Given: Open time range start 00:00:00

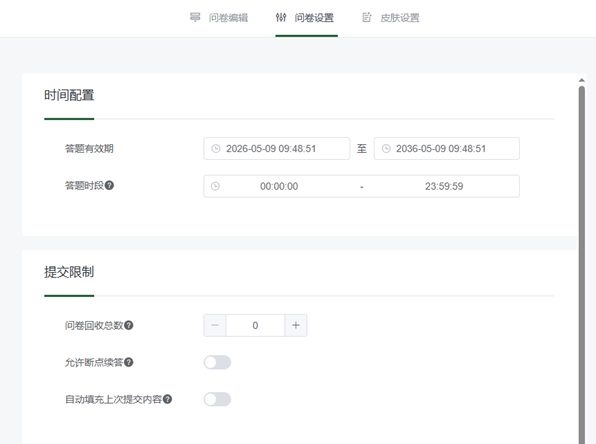Looking at the screenshot, I should tap(279, 186).
